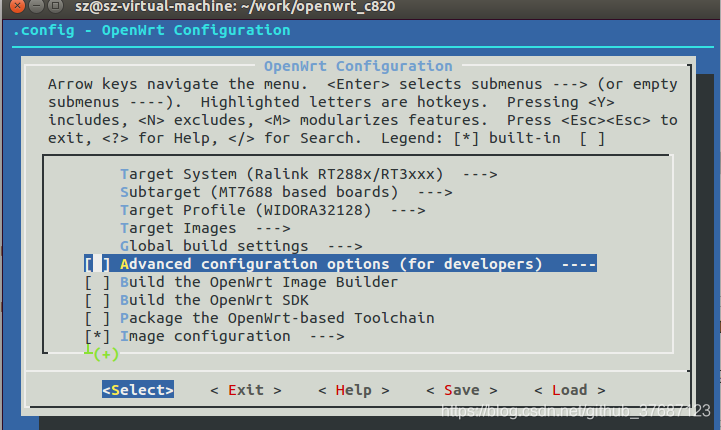721x430 pixels.
Task: Click the arrow after Target System
Action: click(x=480, y=175)
